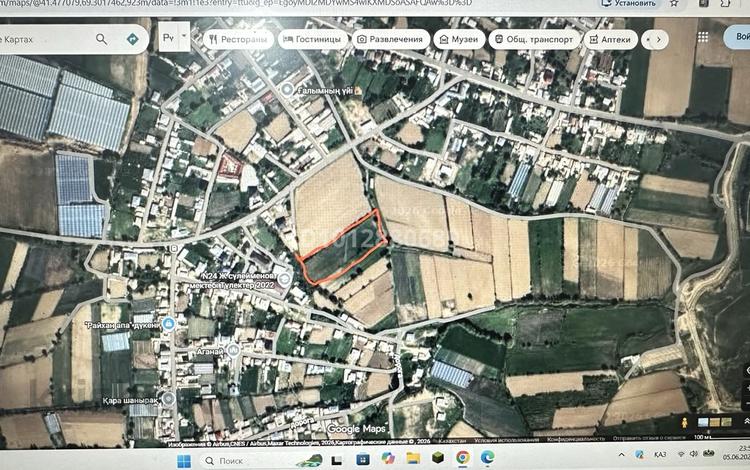Open the N24 Ж.Сулейменов school pin

[285, 279]
